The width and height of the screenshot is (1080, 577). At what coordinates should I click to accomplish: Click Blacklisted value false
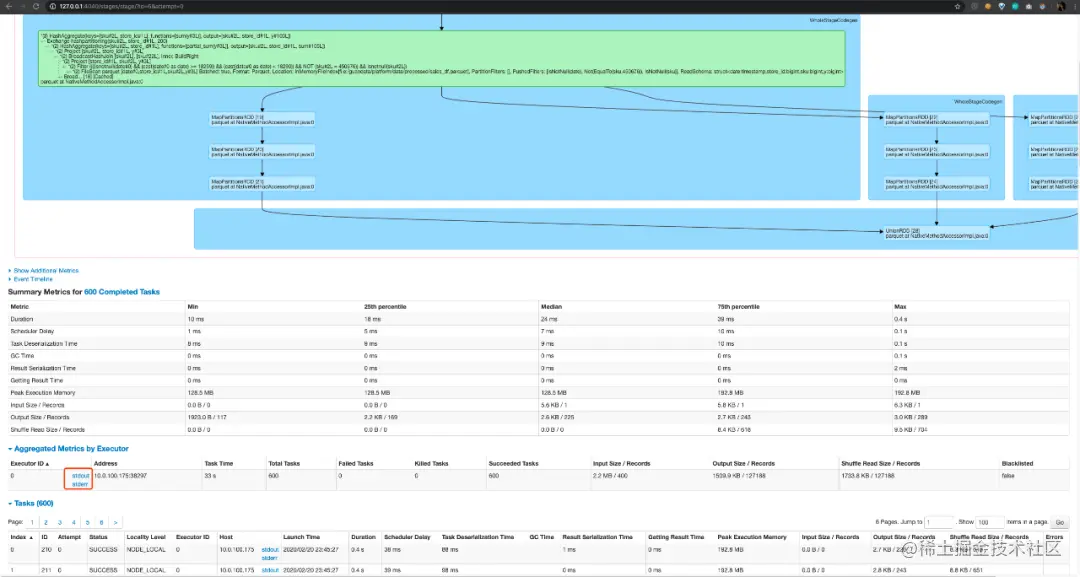(x=1008, y=476)
